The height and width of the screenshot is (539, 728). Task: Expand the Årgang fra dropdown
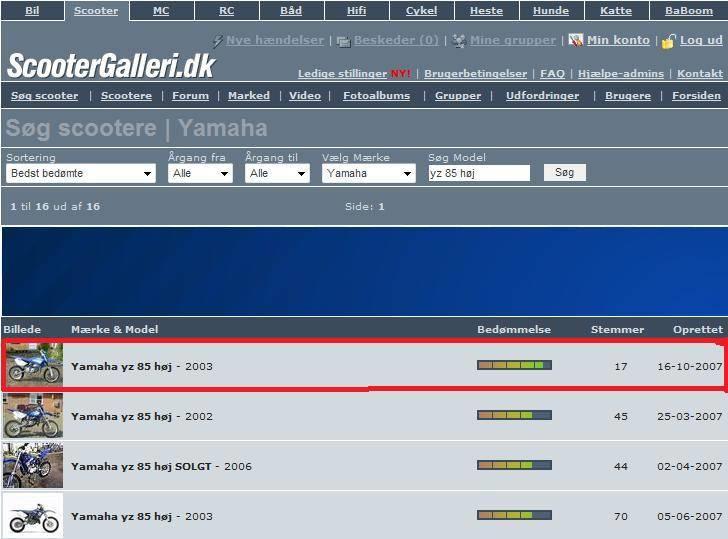[200, 173]
